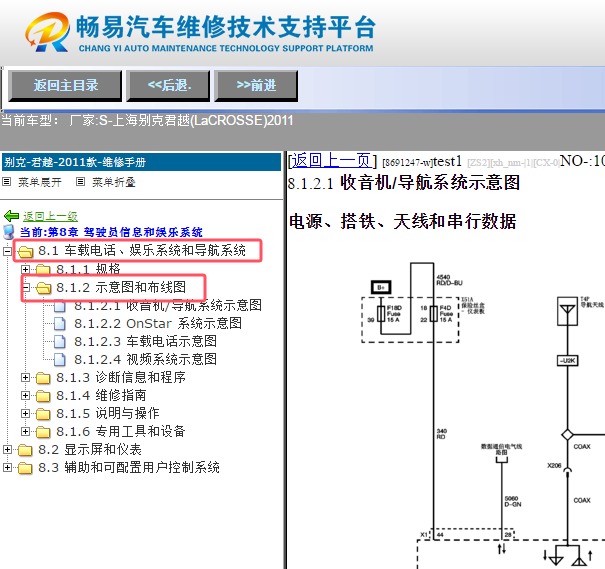The height and width of the screenshot is (569, 605).
Task: Select 8.1.1 规格 label
Action: [x=88, y=269]
